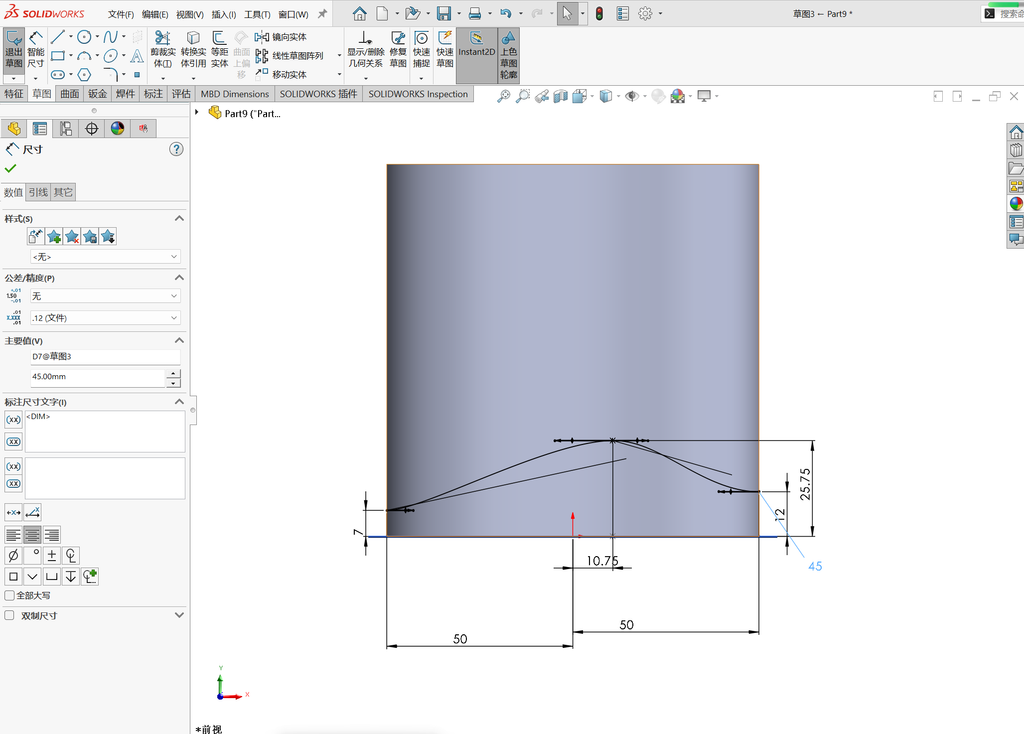Click 镜向实体 Mirror Entities
The height and width of the screenshot is (734, 1024).
coord(281,37)
